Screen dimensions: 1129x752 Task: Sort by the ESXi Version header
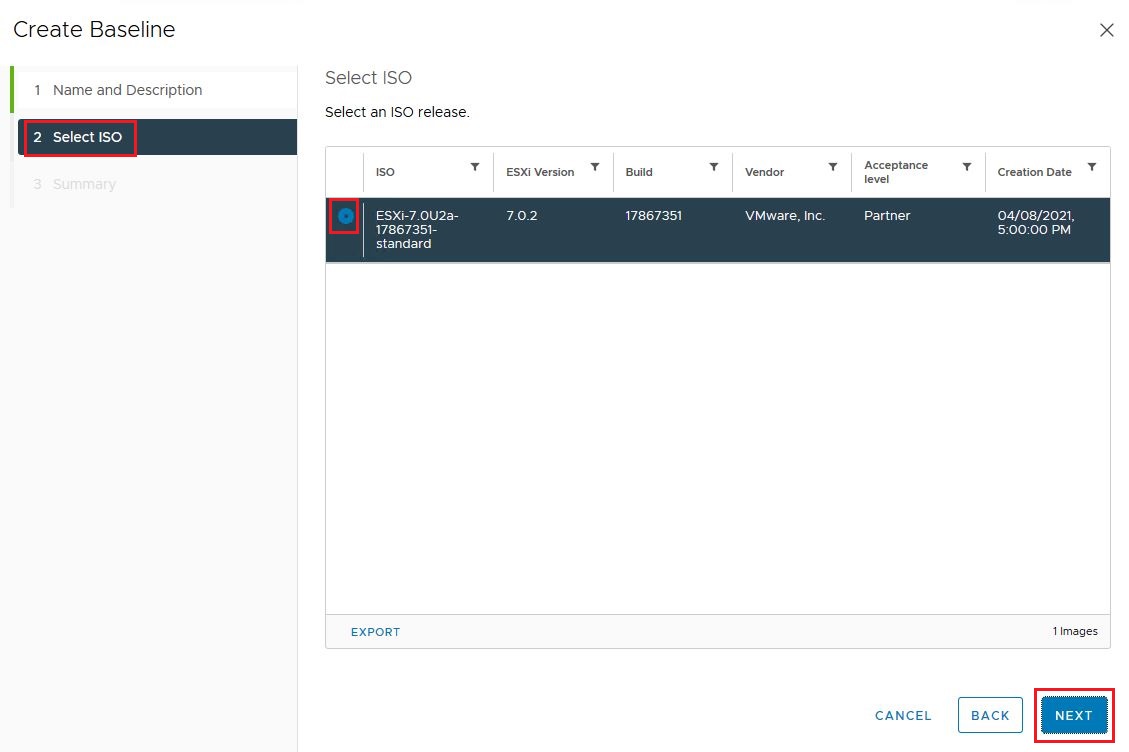point(540,172)
